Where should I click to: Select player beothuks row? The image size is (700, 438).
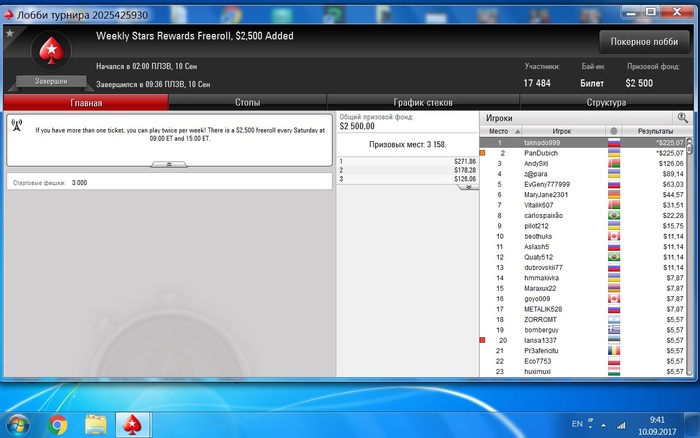583,237
